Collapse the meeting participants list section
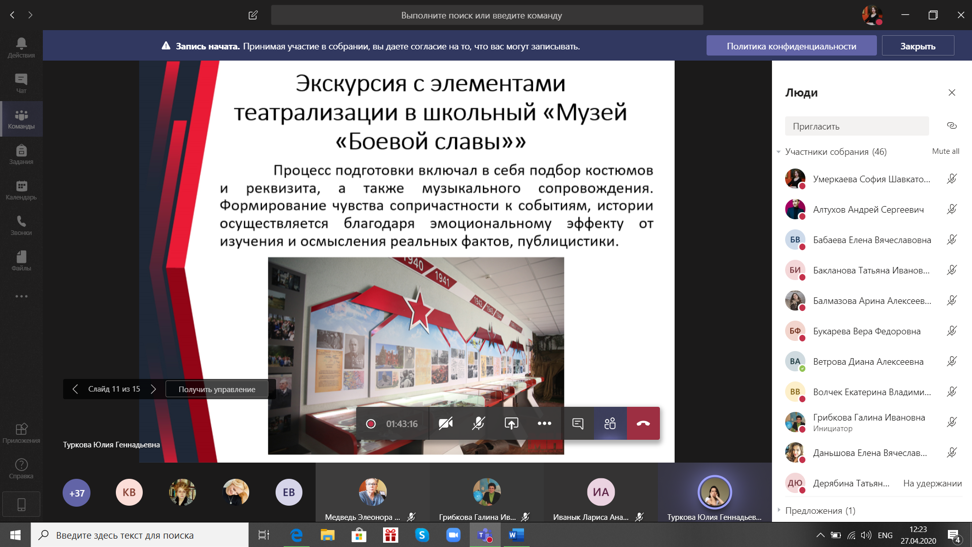Image resolution: width=972 pixels, height=547 pixels. [779, 152]
